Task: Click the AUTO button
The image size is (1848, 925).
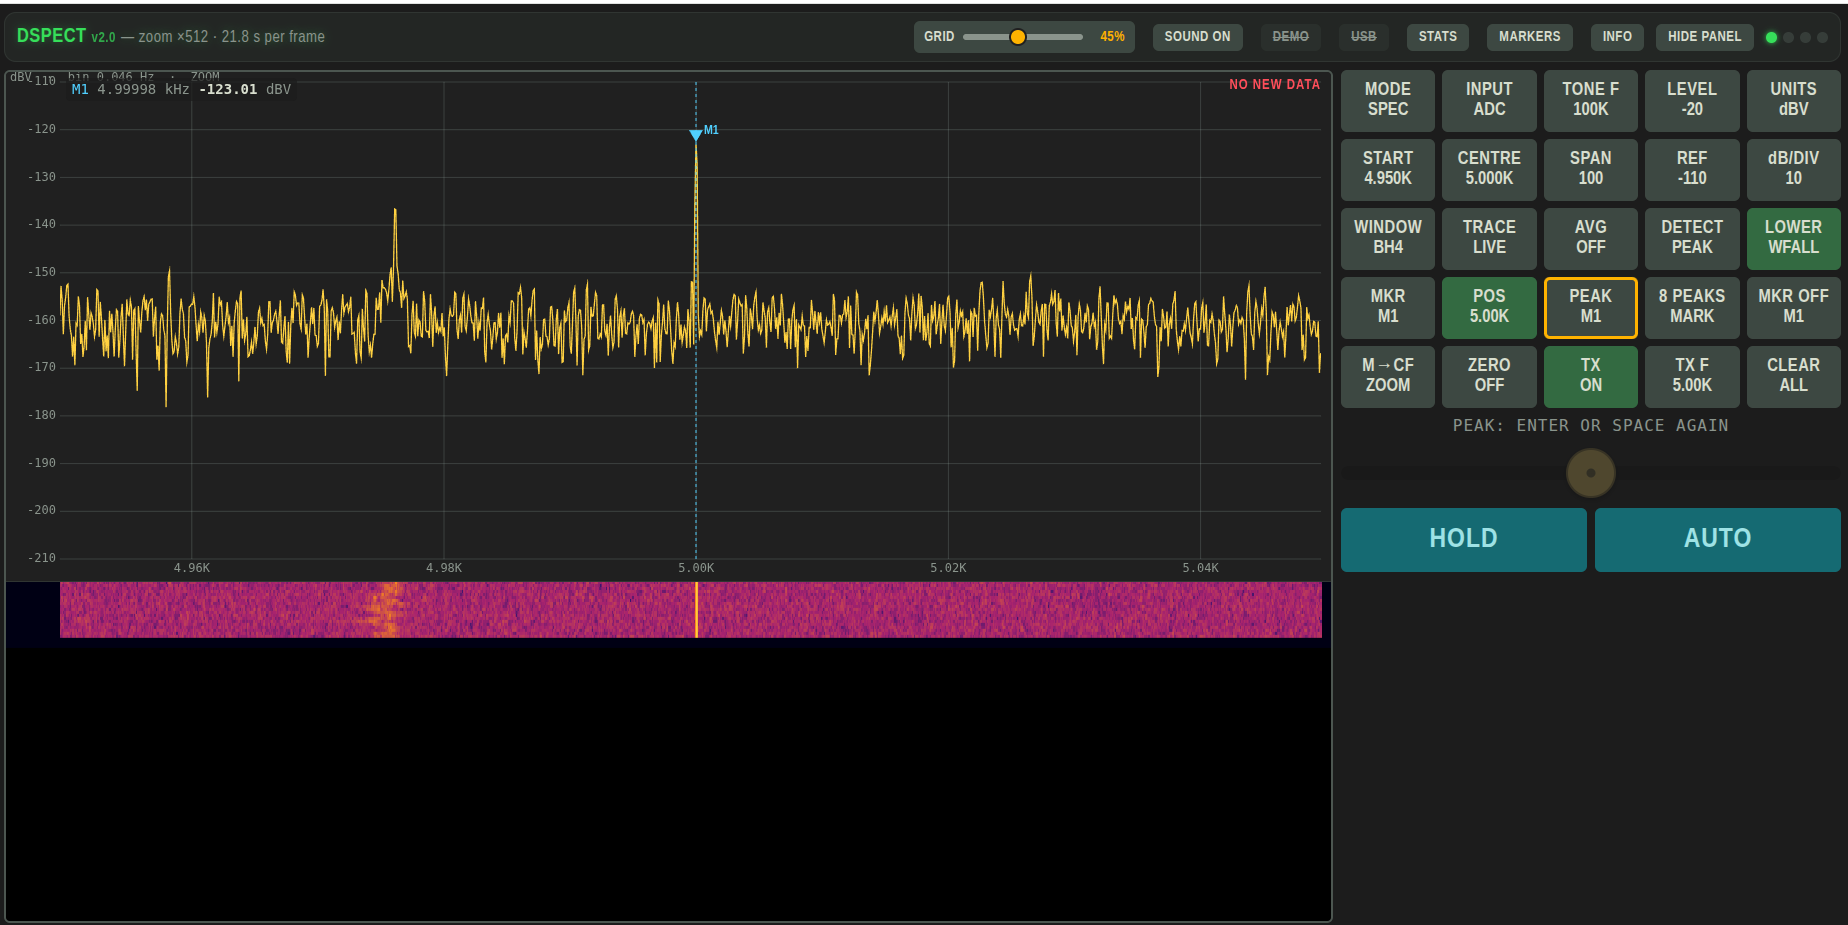Action: pyautogui.click(x=1718, y=540)
